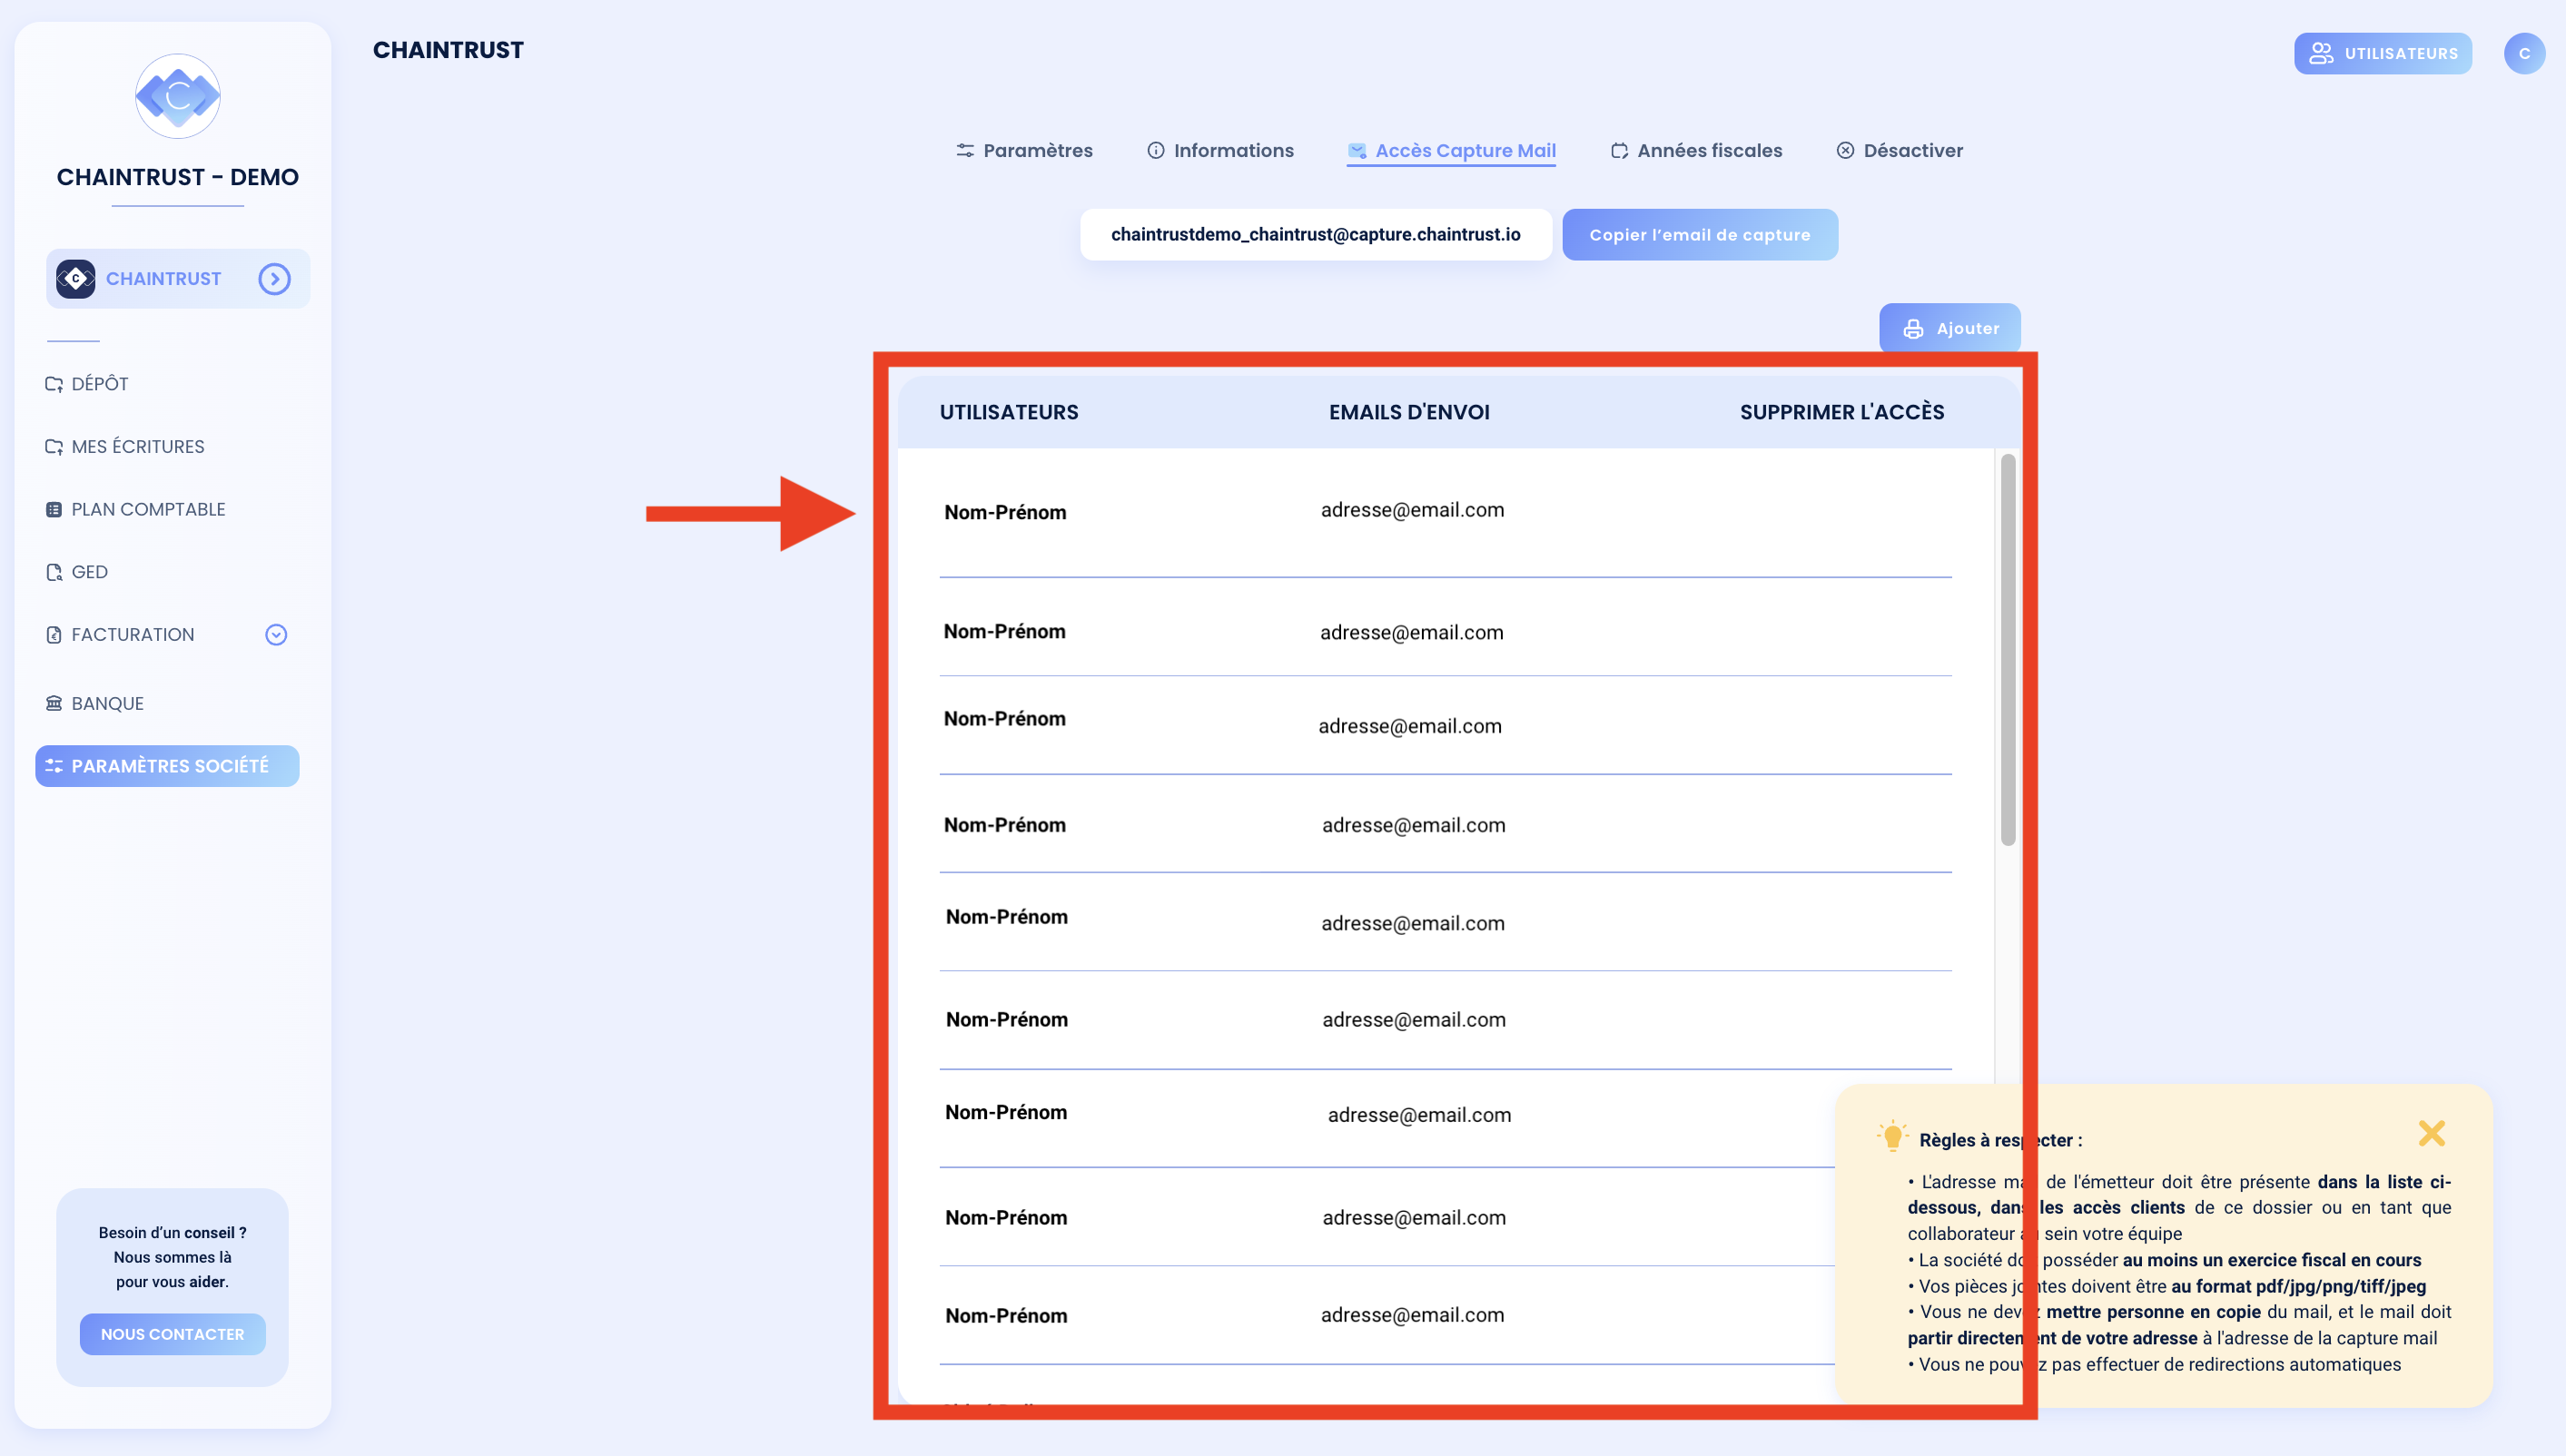Viewport: 2566px width, 1456px height.
Task: Click the Informations tab info icon
Action: (x=1156, y=151)
